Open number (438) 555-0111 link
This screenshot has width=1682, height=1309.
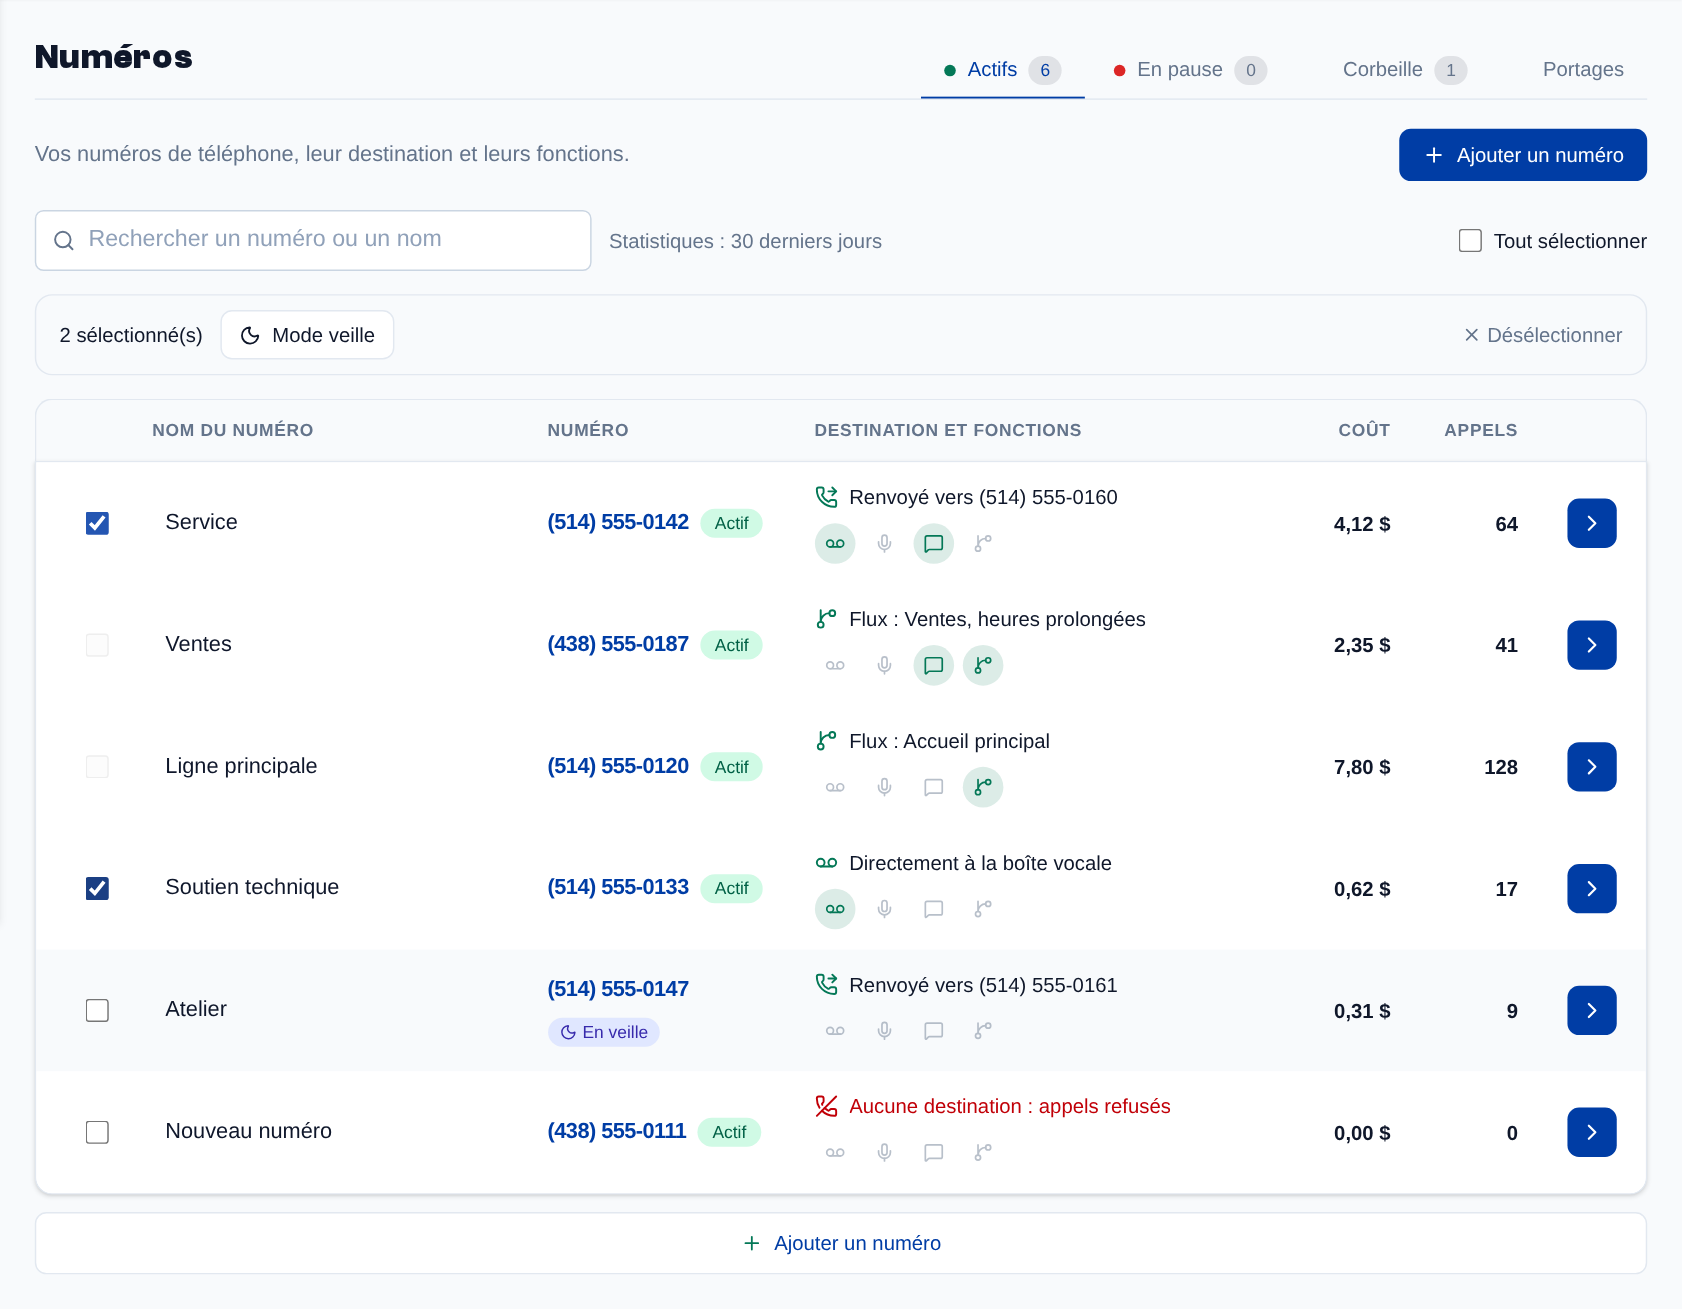[x=617, y=1131]
